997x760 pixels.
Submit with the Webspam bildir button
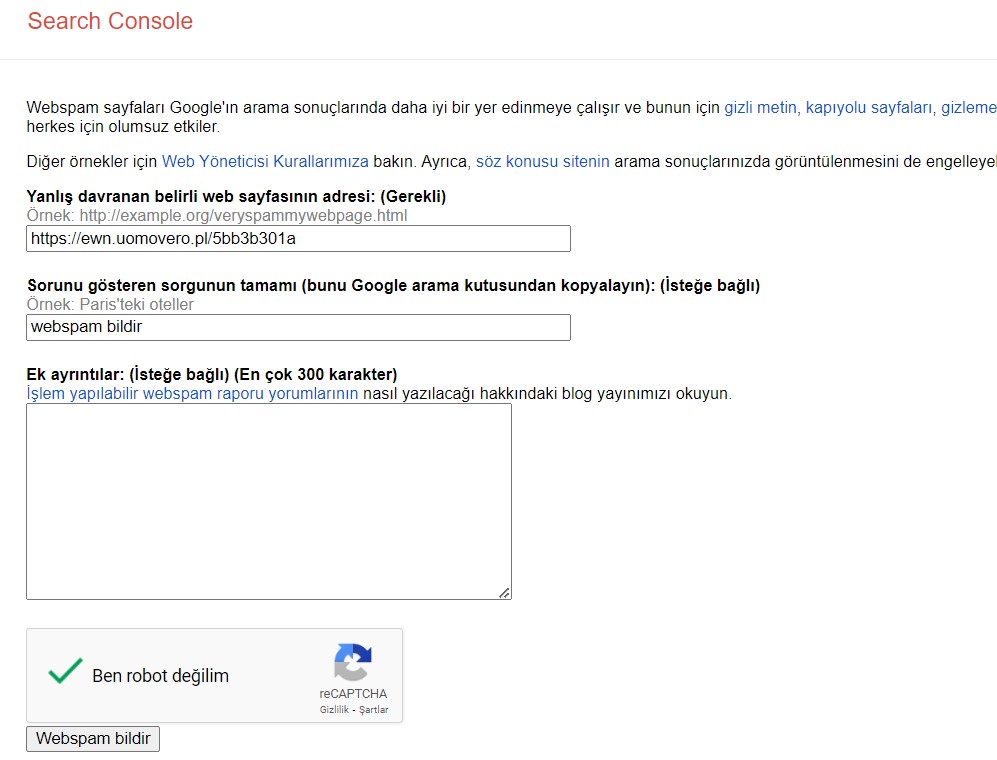[x=93, y=739]
